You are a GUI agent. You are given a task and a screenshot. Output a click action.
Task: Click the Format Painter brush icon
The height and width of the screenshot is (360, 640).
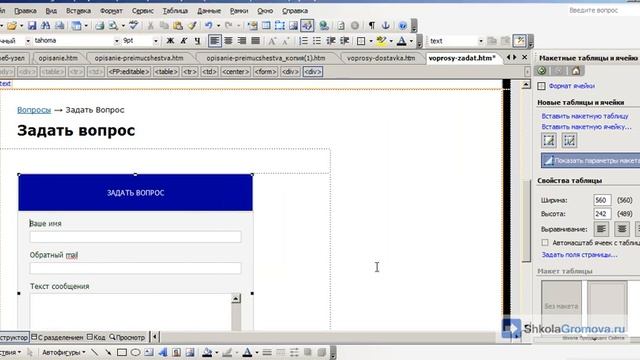click(x=192, y=26)
